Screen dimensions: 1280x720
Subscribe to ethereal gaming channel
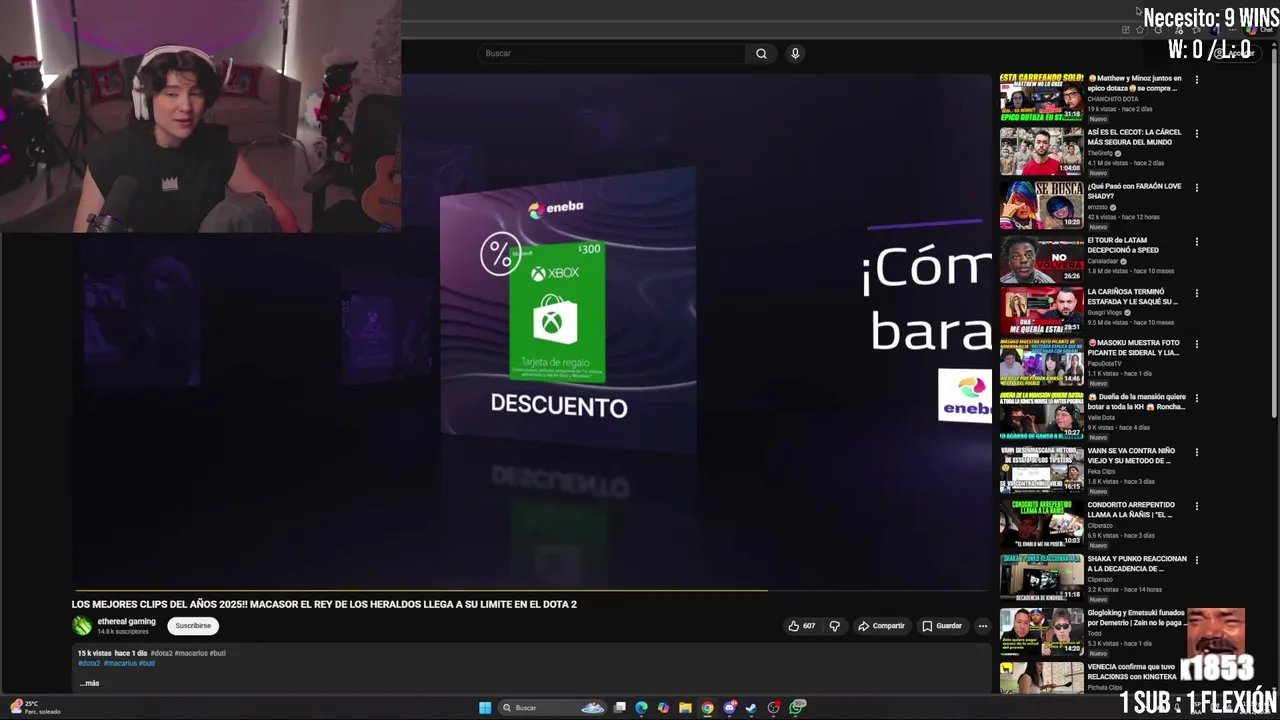point(193,626)
